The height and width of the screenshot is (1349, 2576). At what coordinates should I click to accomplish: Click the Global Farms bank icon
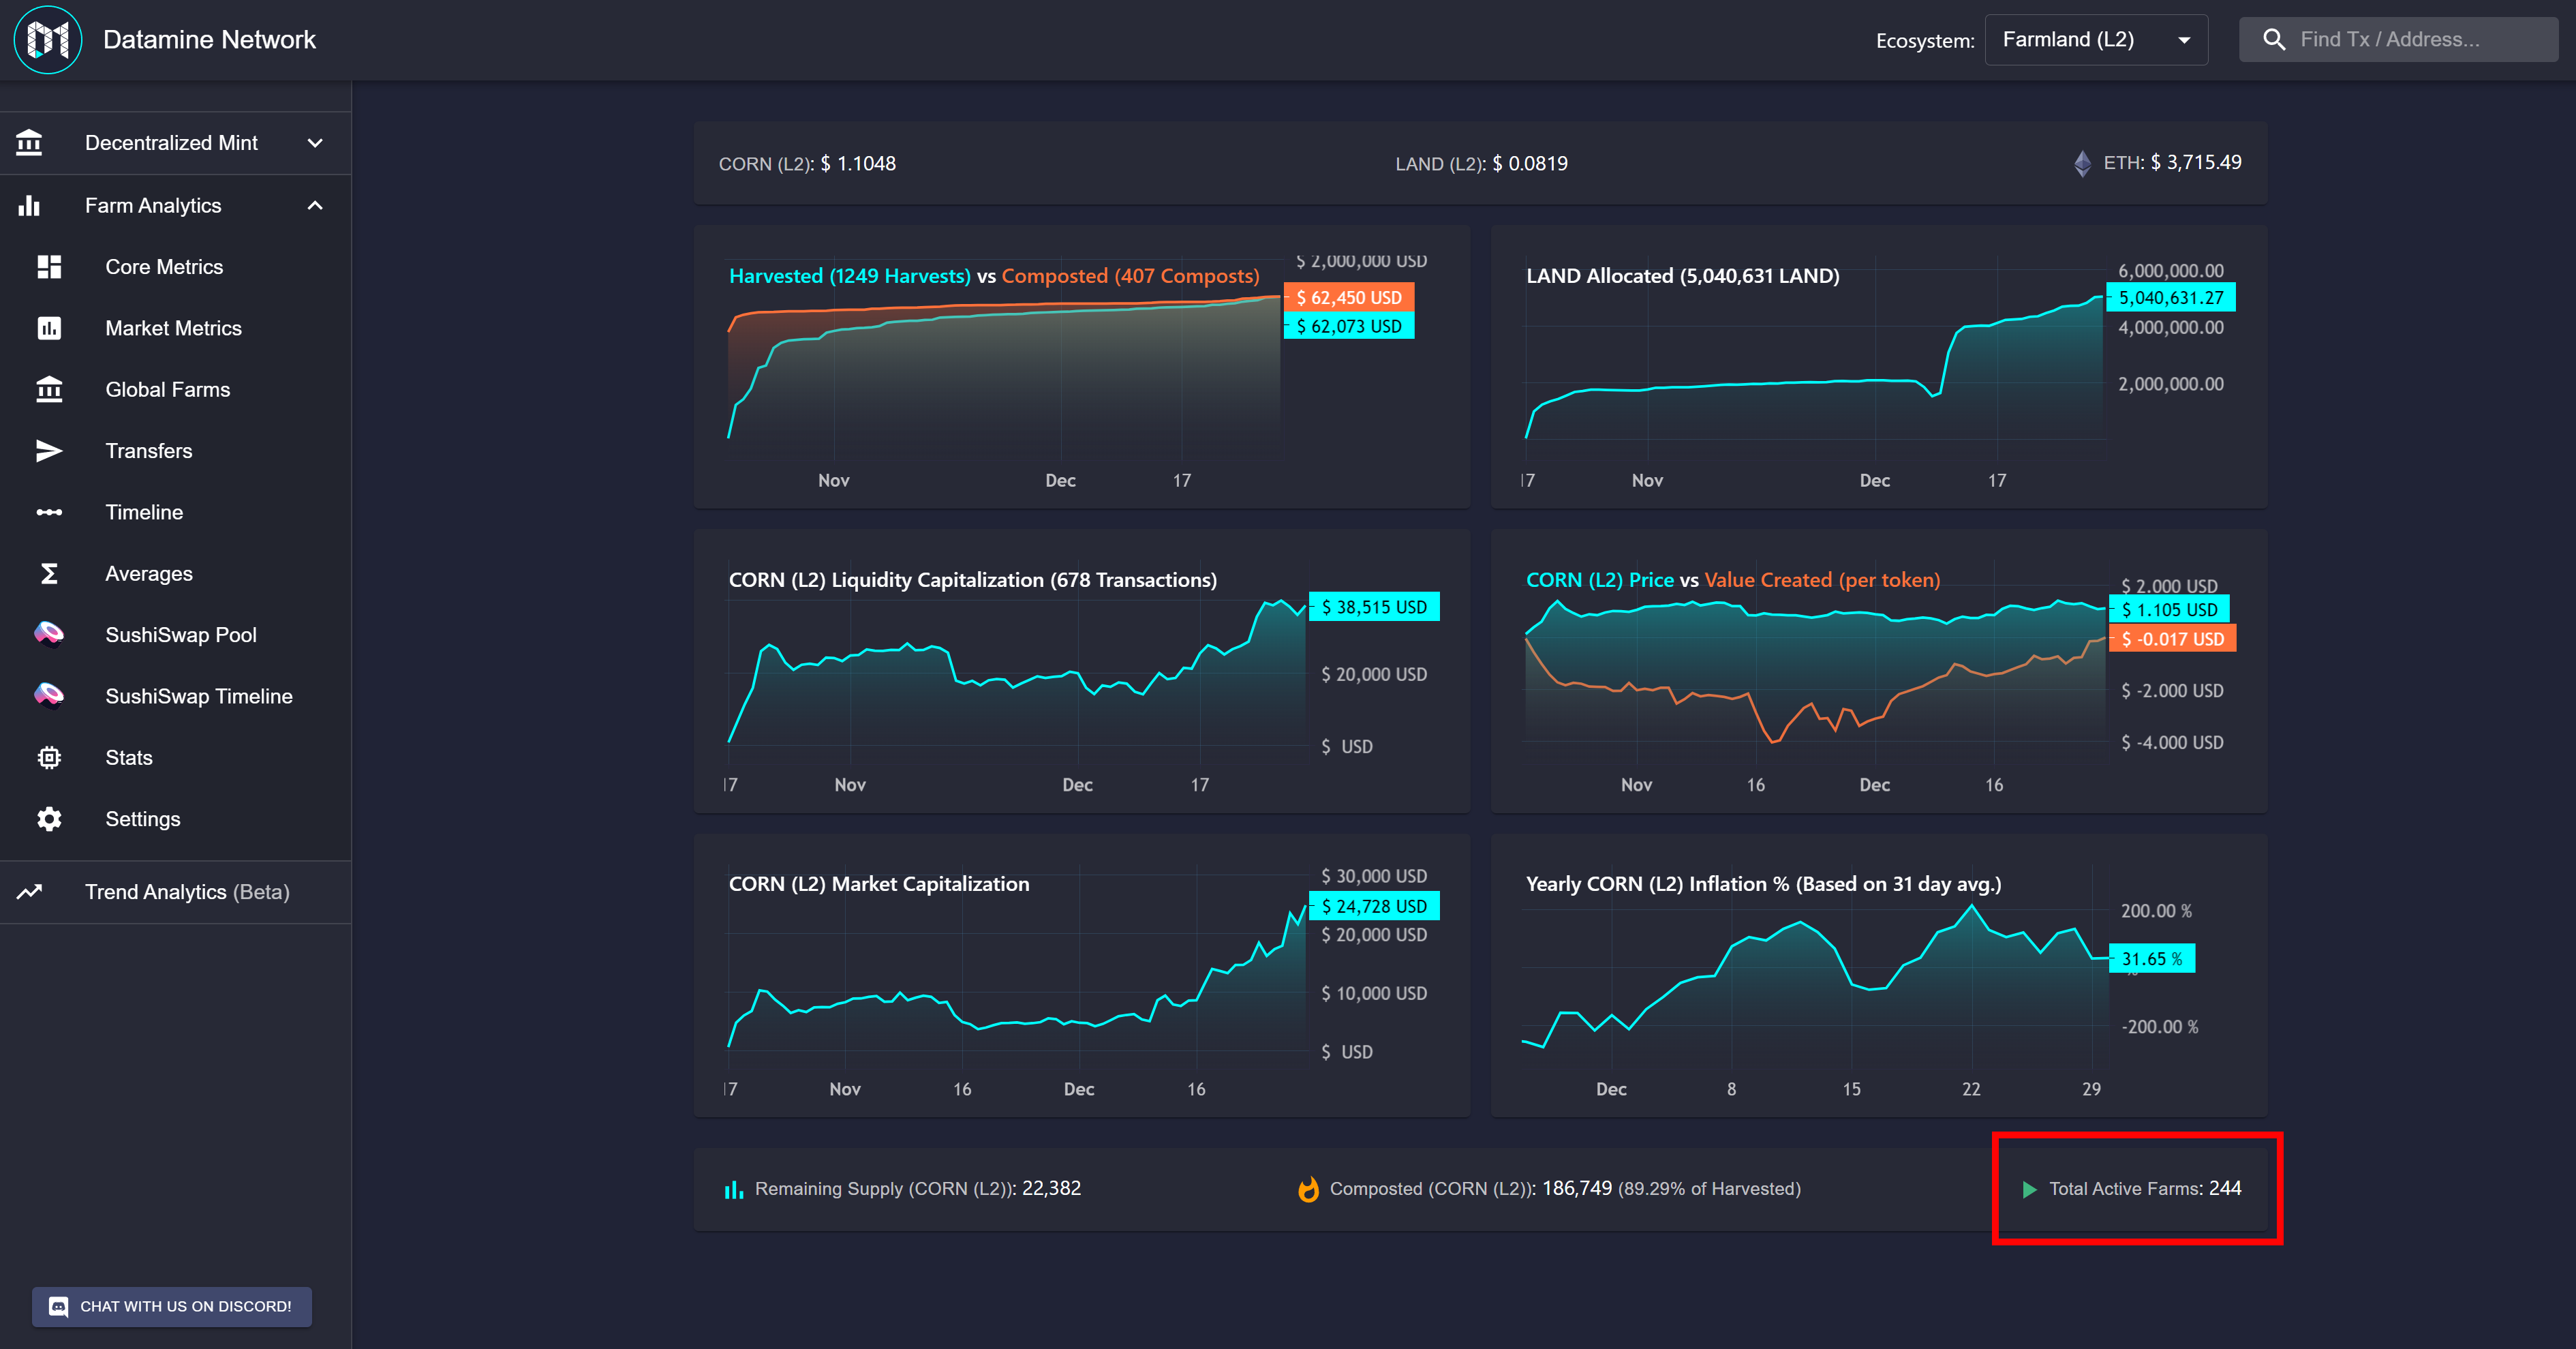49,389
